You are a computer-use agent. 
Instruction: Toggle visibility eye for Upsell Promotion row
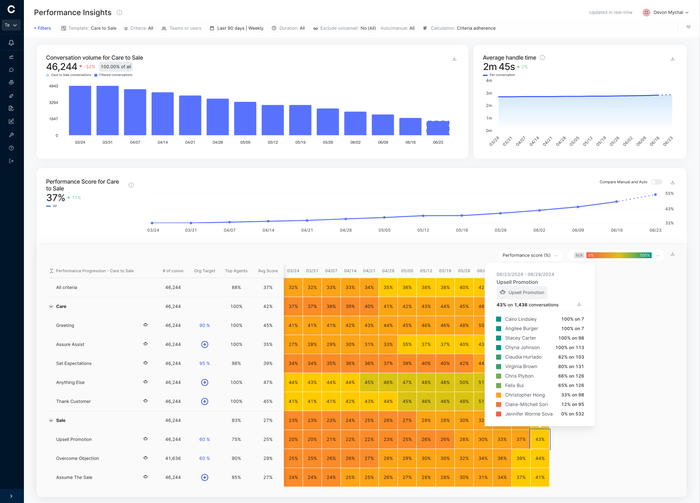(x=146, y=439)
